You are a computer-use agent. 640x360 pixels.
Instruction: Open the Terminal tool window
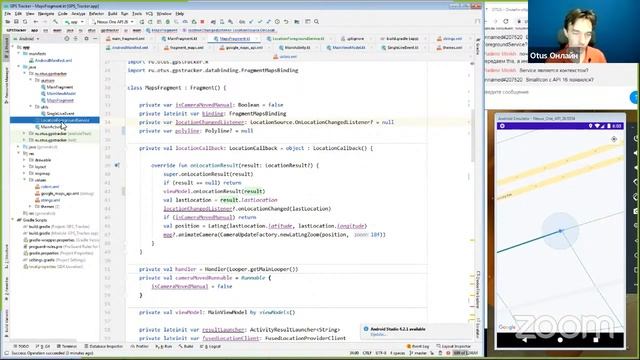click(67, 347)
